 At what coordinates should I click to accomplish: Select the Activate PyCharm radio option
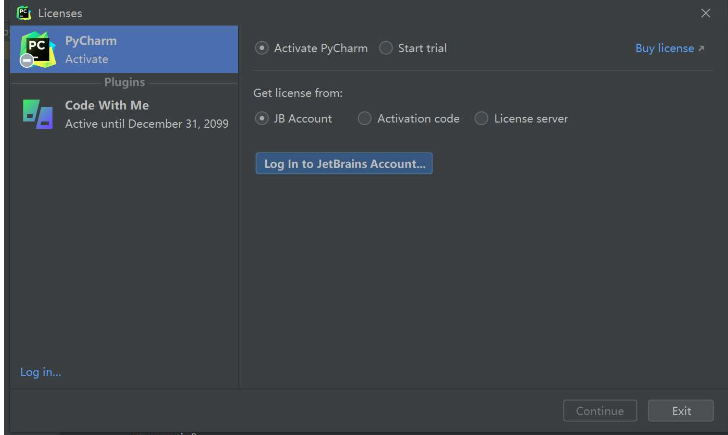click(x=262, y=48)
